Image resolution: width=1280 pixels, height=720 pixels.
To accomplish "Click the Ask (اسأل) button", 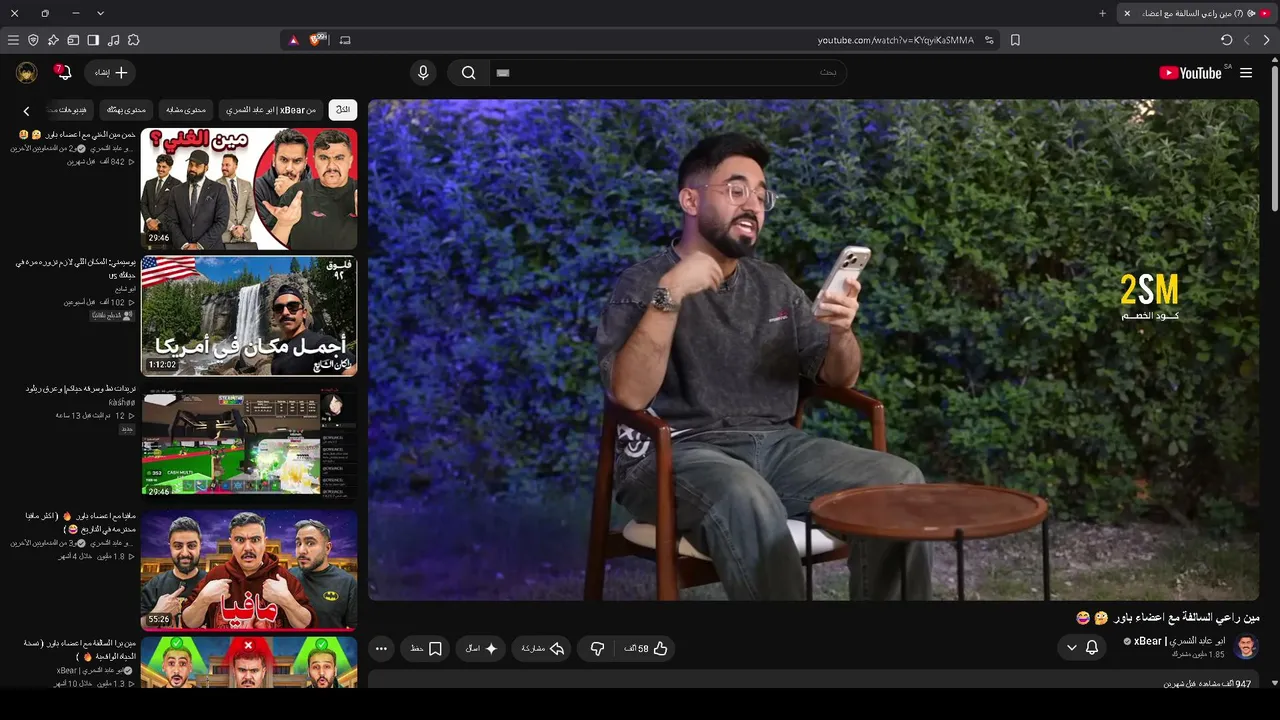I will pos(482,649).
